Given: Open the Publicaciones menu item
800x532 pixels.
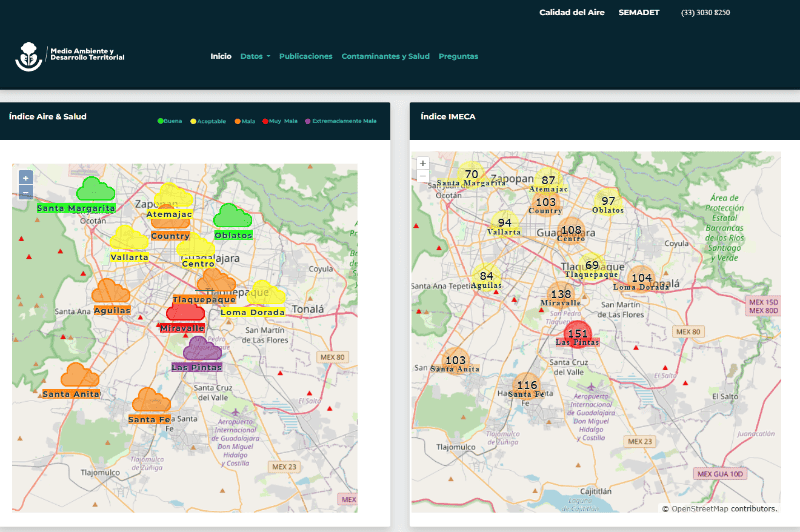Looking at the screenshot, I should click(x=305, y=56).
